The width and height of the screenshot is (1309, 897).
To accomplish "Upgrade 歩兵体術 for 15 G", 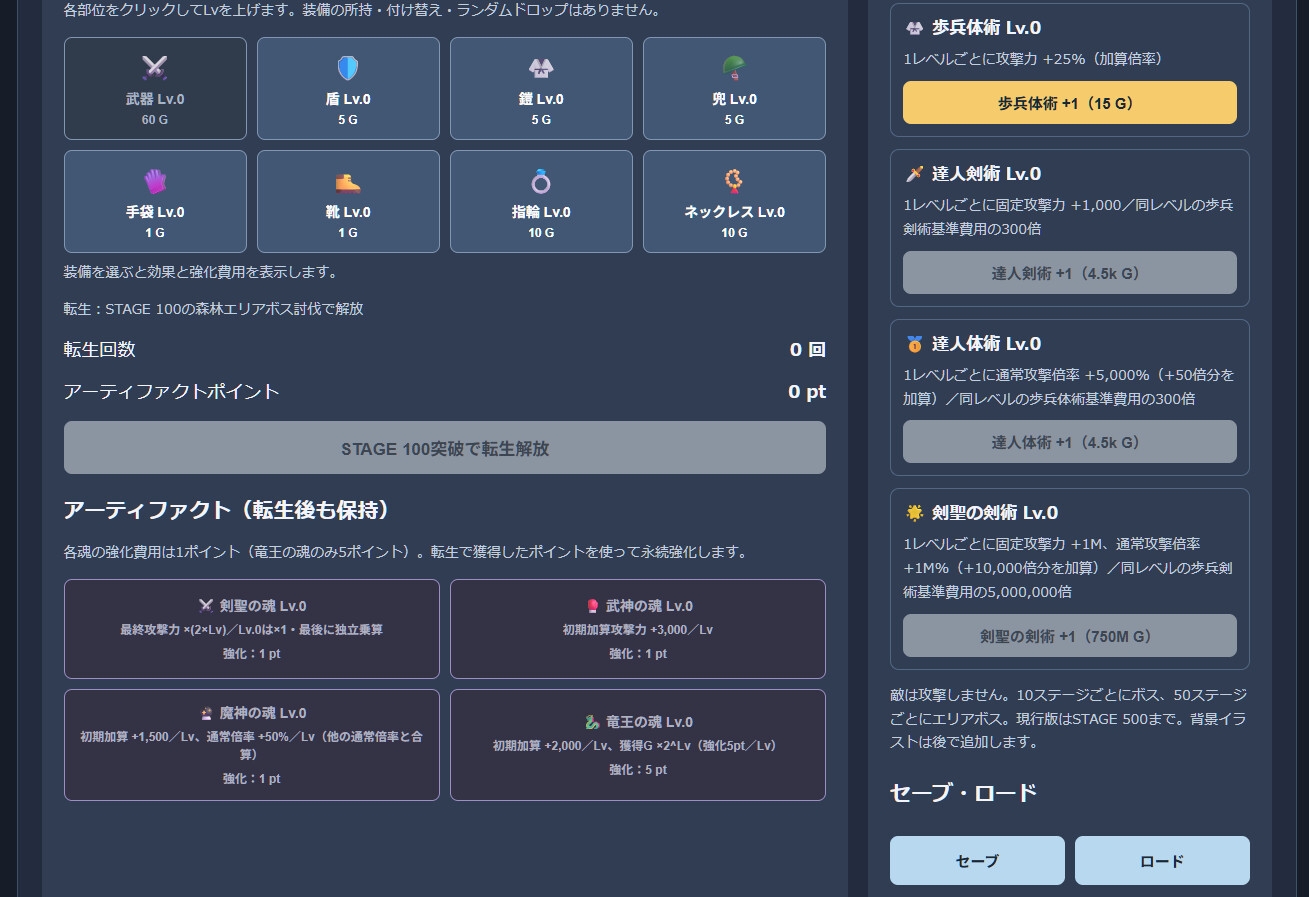I will coord(1070,103).
